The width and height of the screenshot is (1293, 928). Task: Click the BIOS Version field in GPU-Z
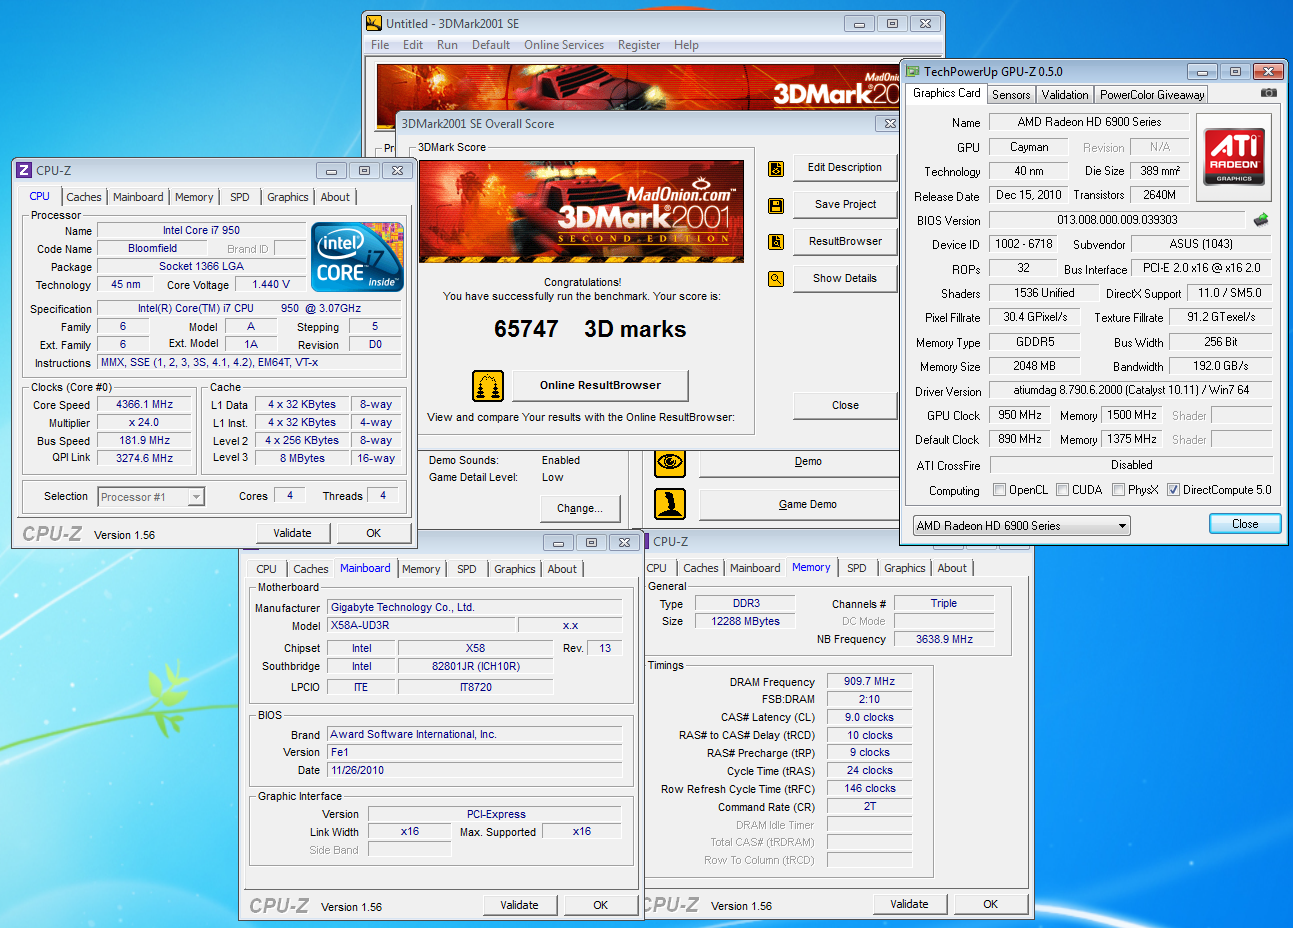tap(1117, 220)
